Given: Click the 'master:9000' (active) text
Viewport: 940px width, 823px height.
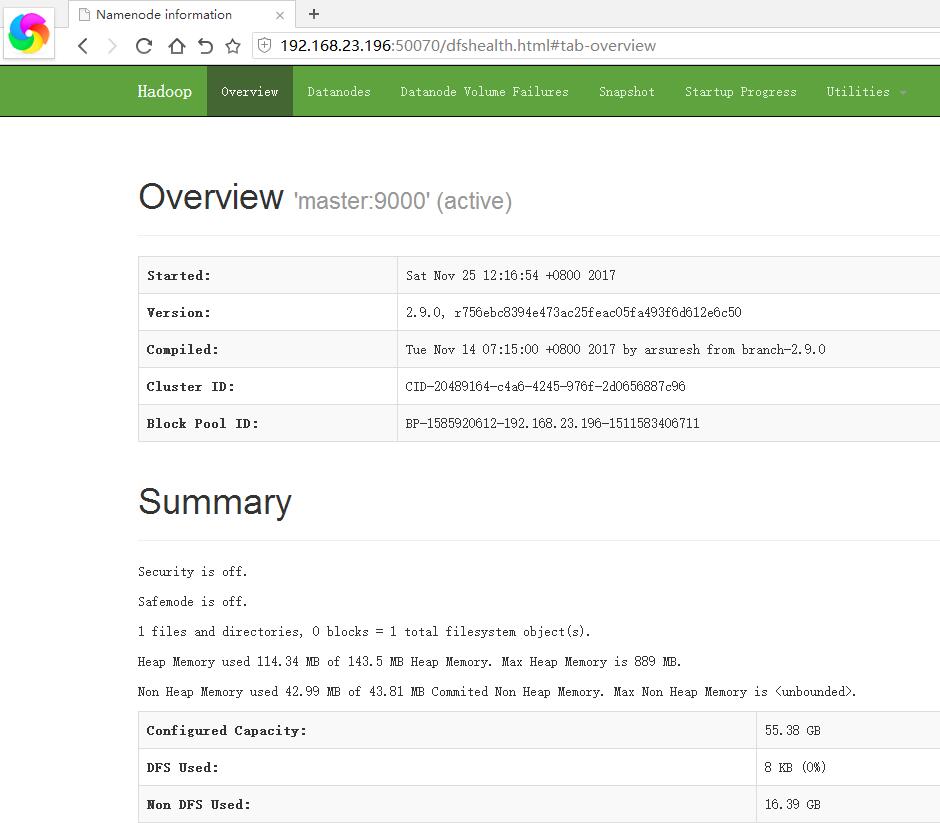Looking at the screenshot, I should pyautogui.click(x=403, y=201).
